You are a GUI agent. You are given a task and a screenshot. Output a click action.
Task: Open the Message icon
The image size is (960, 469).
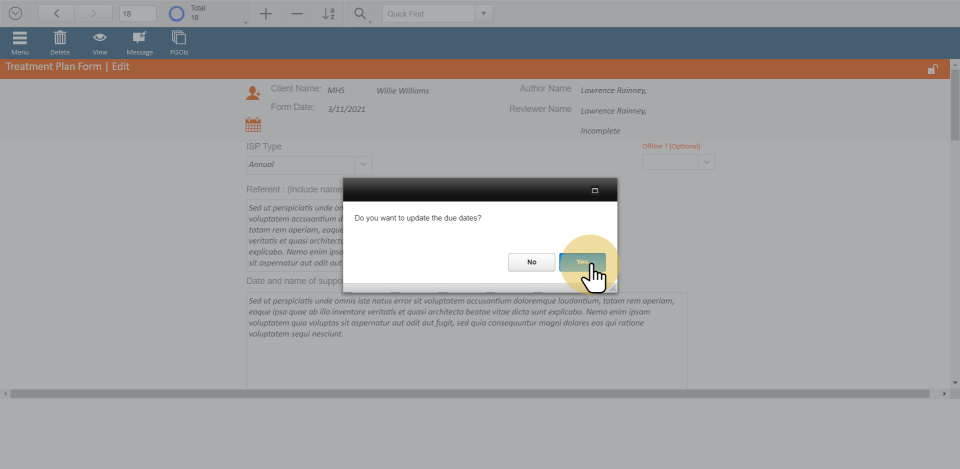pyautogui.click(x=139, y=39)
